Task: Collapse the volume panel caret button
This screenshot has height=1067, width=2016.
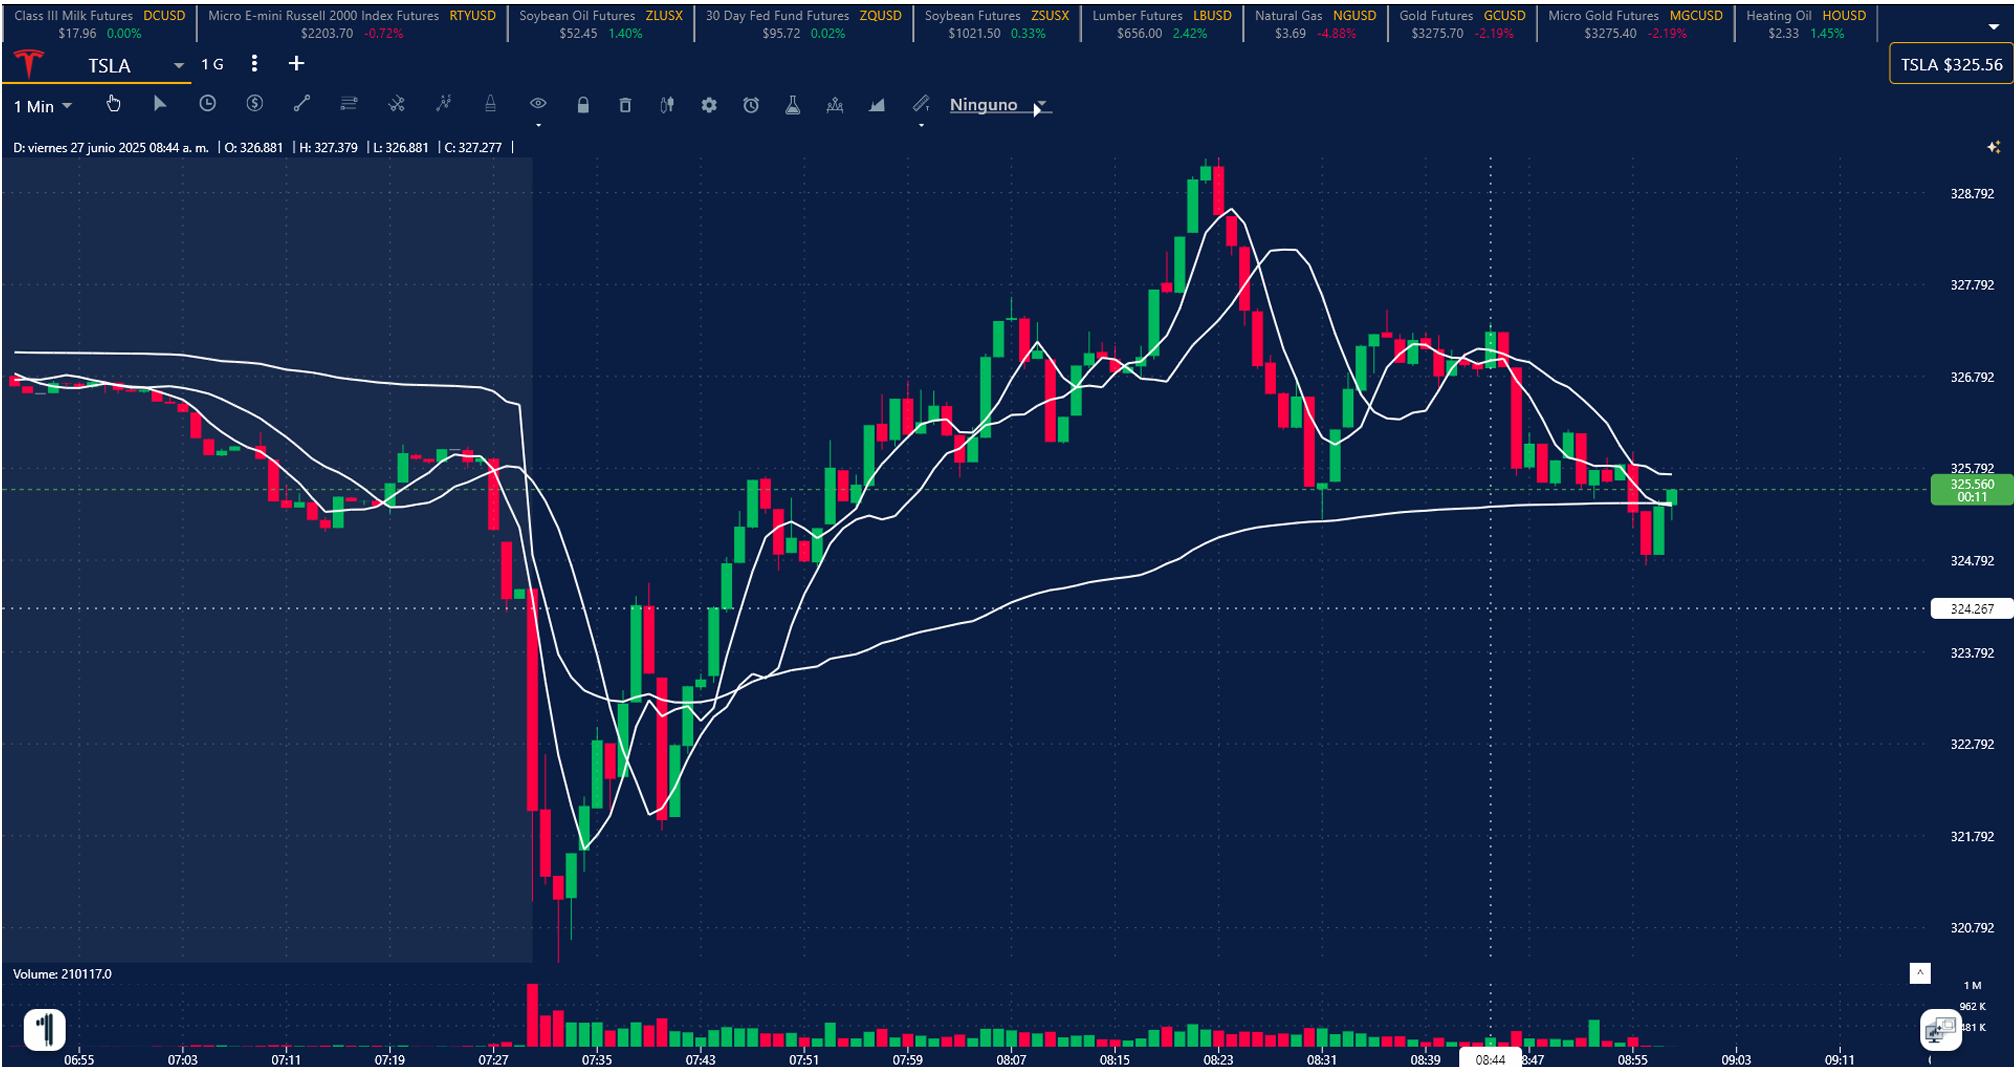Action: click(1919, 973)
